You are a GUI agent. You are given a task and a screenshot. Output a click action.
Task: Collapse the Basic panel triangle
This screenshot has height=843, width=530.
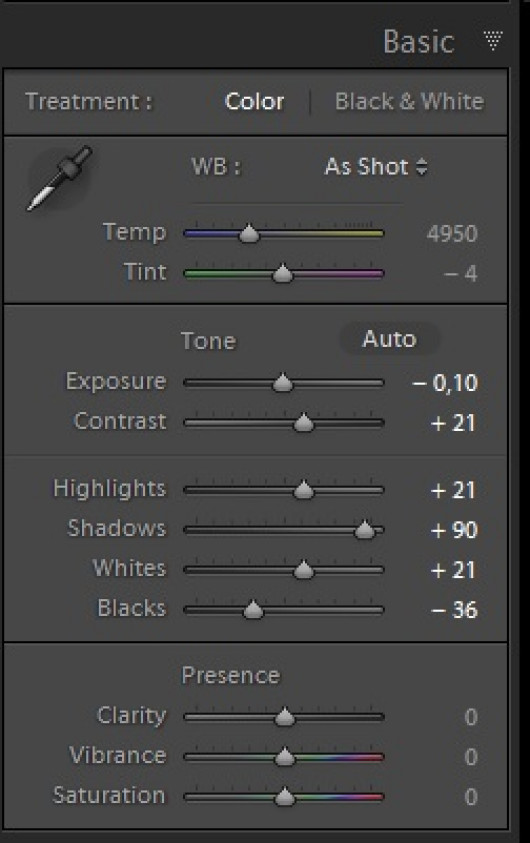pos(492,40)
